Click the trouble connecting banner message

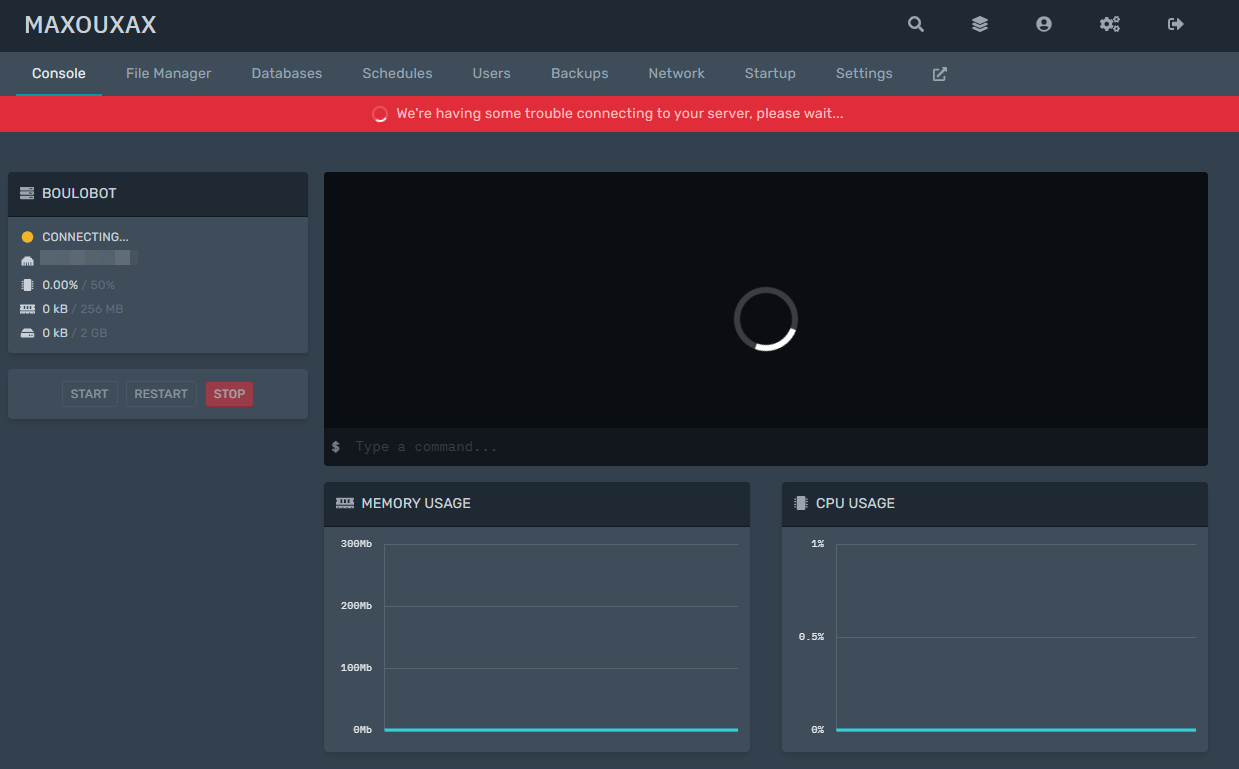(620, 114)
